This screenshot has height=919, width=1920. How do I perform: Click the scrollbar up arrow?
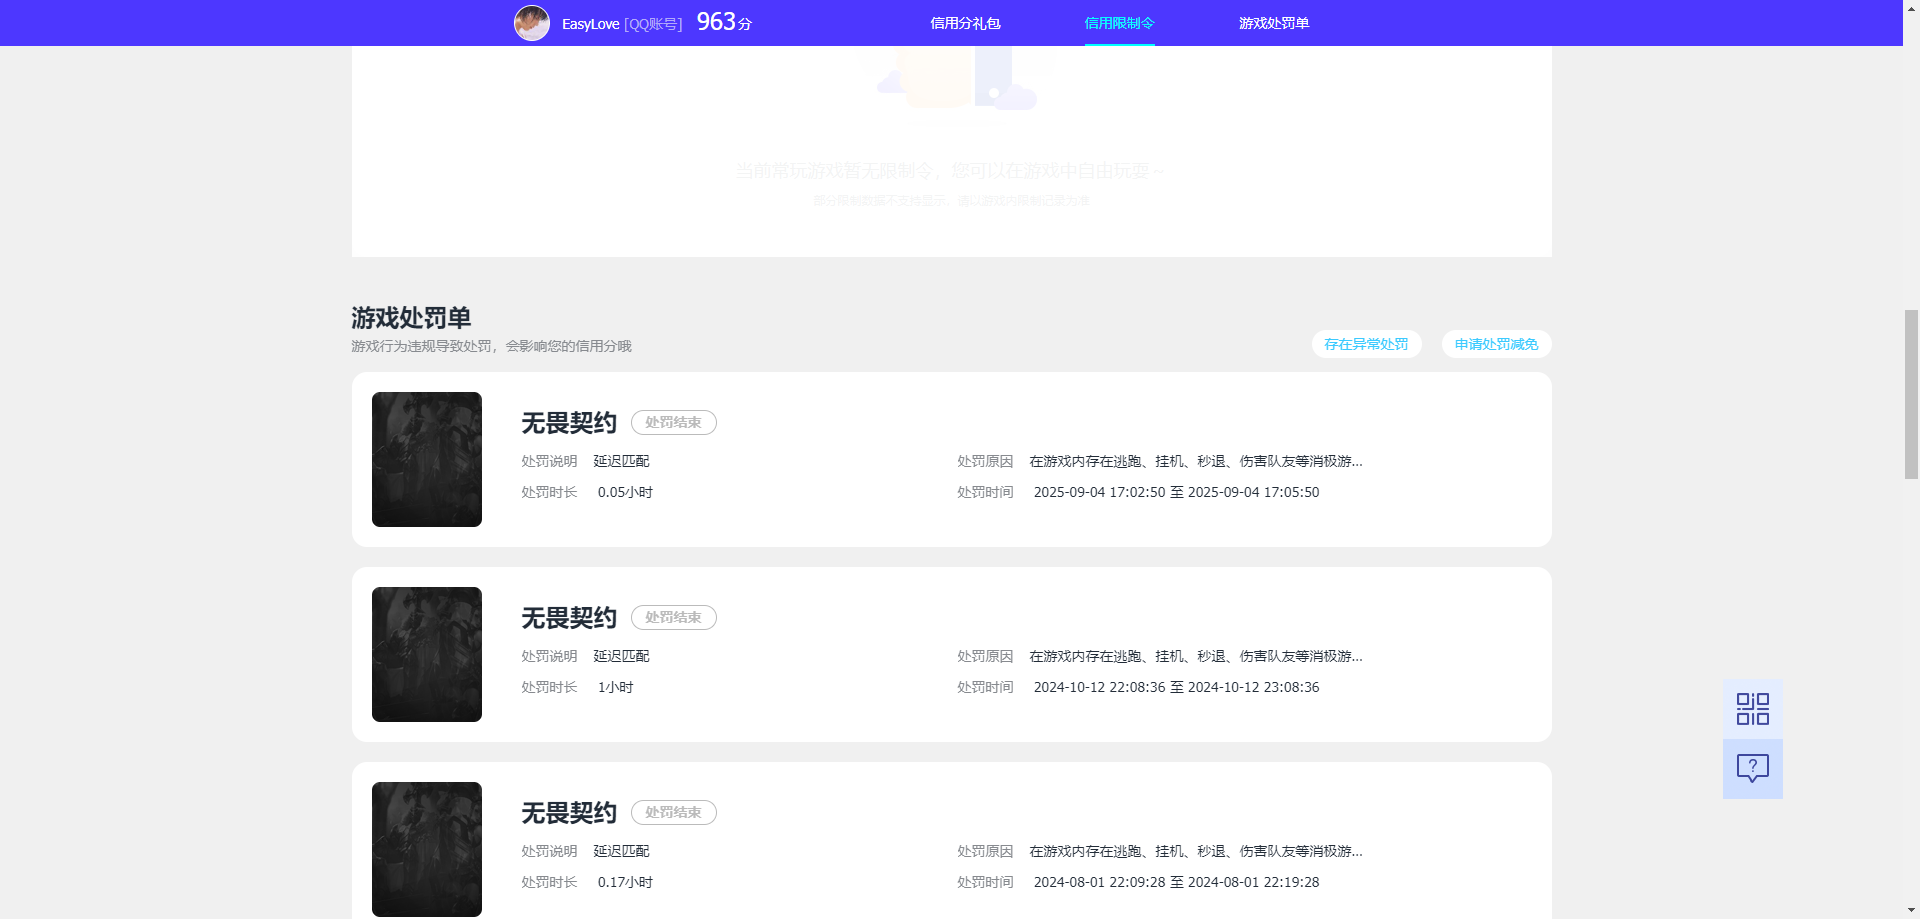(x=1911, y=9)
